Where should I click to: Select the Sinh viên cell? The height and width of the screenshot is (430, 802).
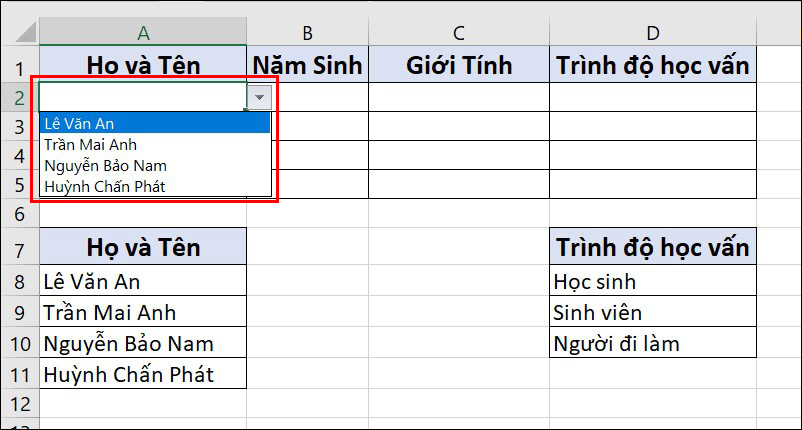653,311
